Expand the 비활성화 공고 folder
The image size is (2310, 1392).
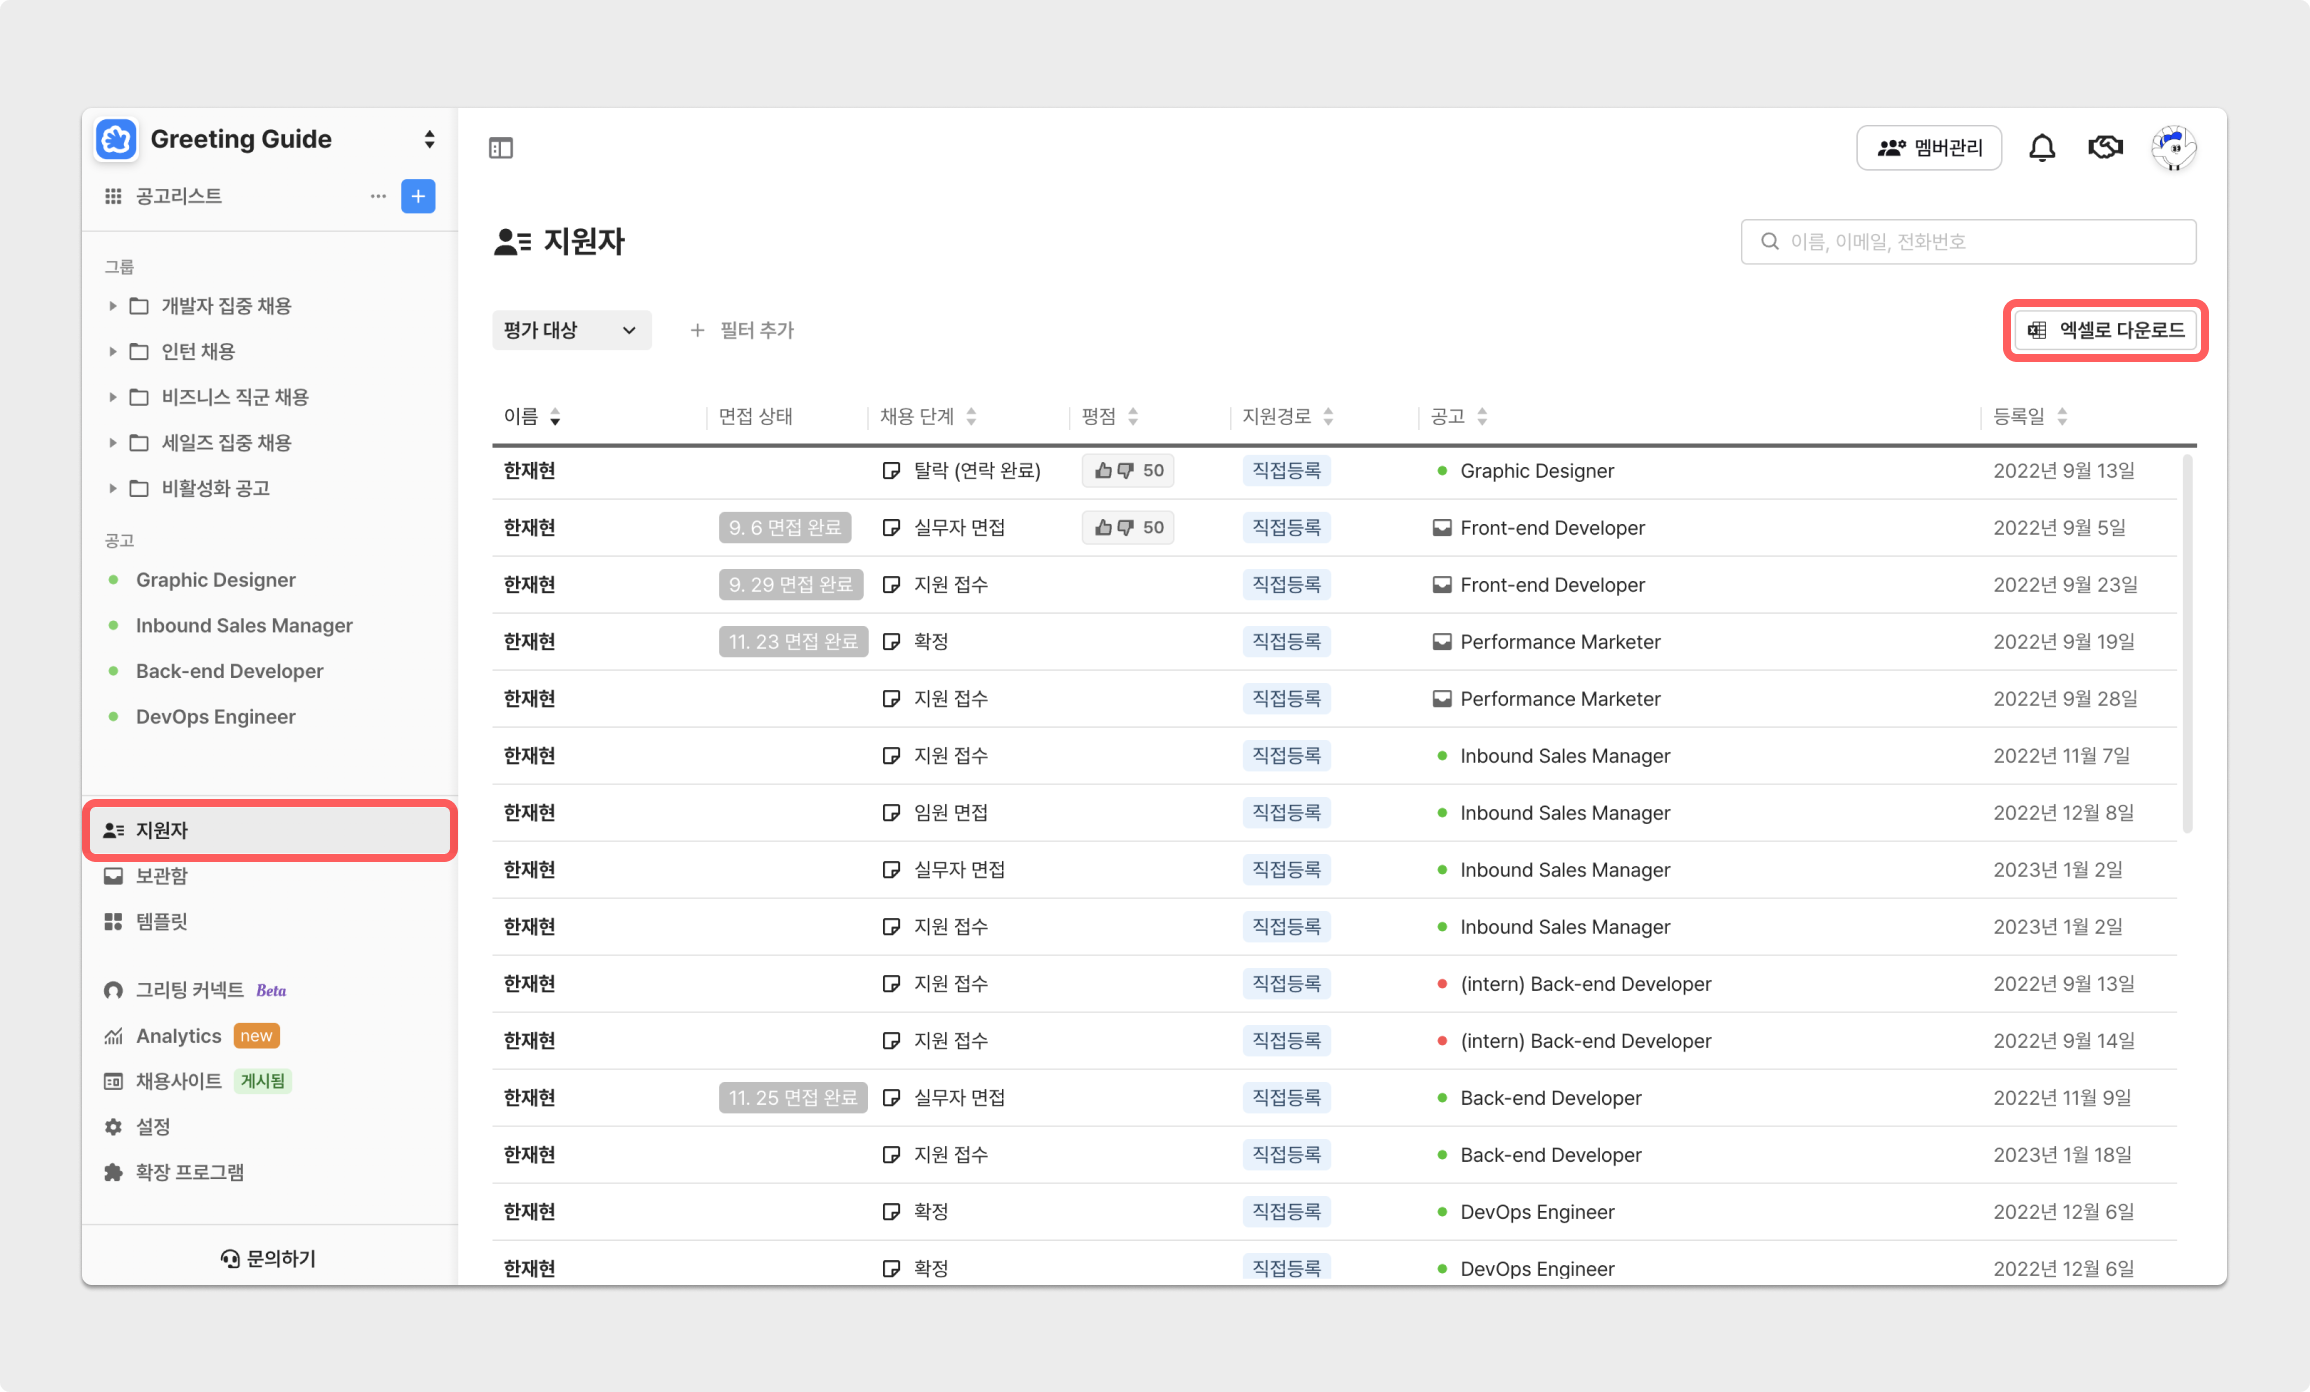point(112,488)
